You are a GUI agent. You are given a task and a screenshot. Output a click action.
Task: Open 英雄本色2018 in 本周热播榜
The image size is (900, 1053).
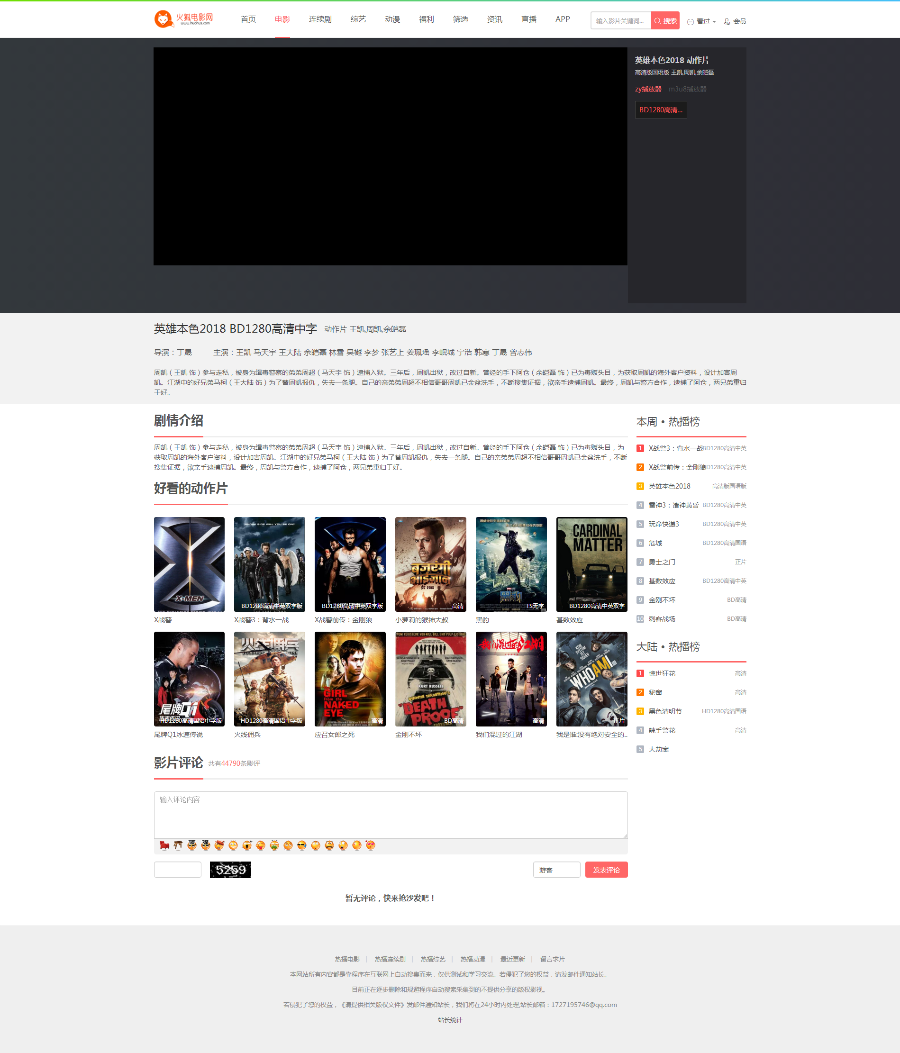tap(691, 486)
